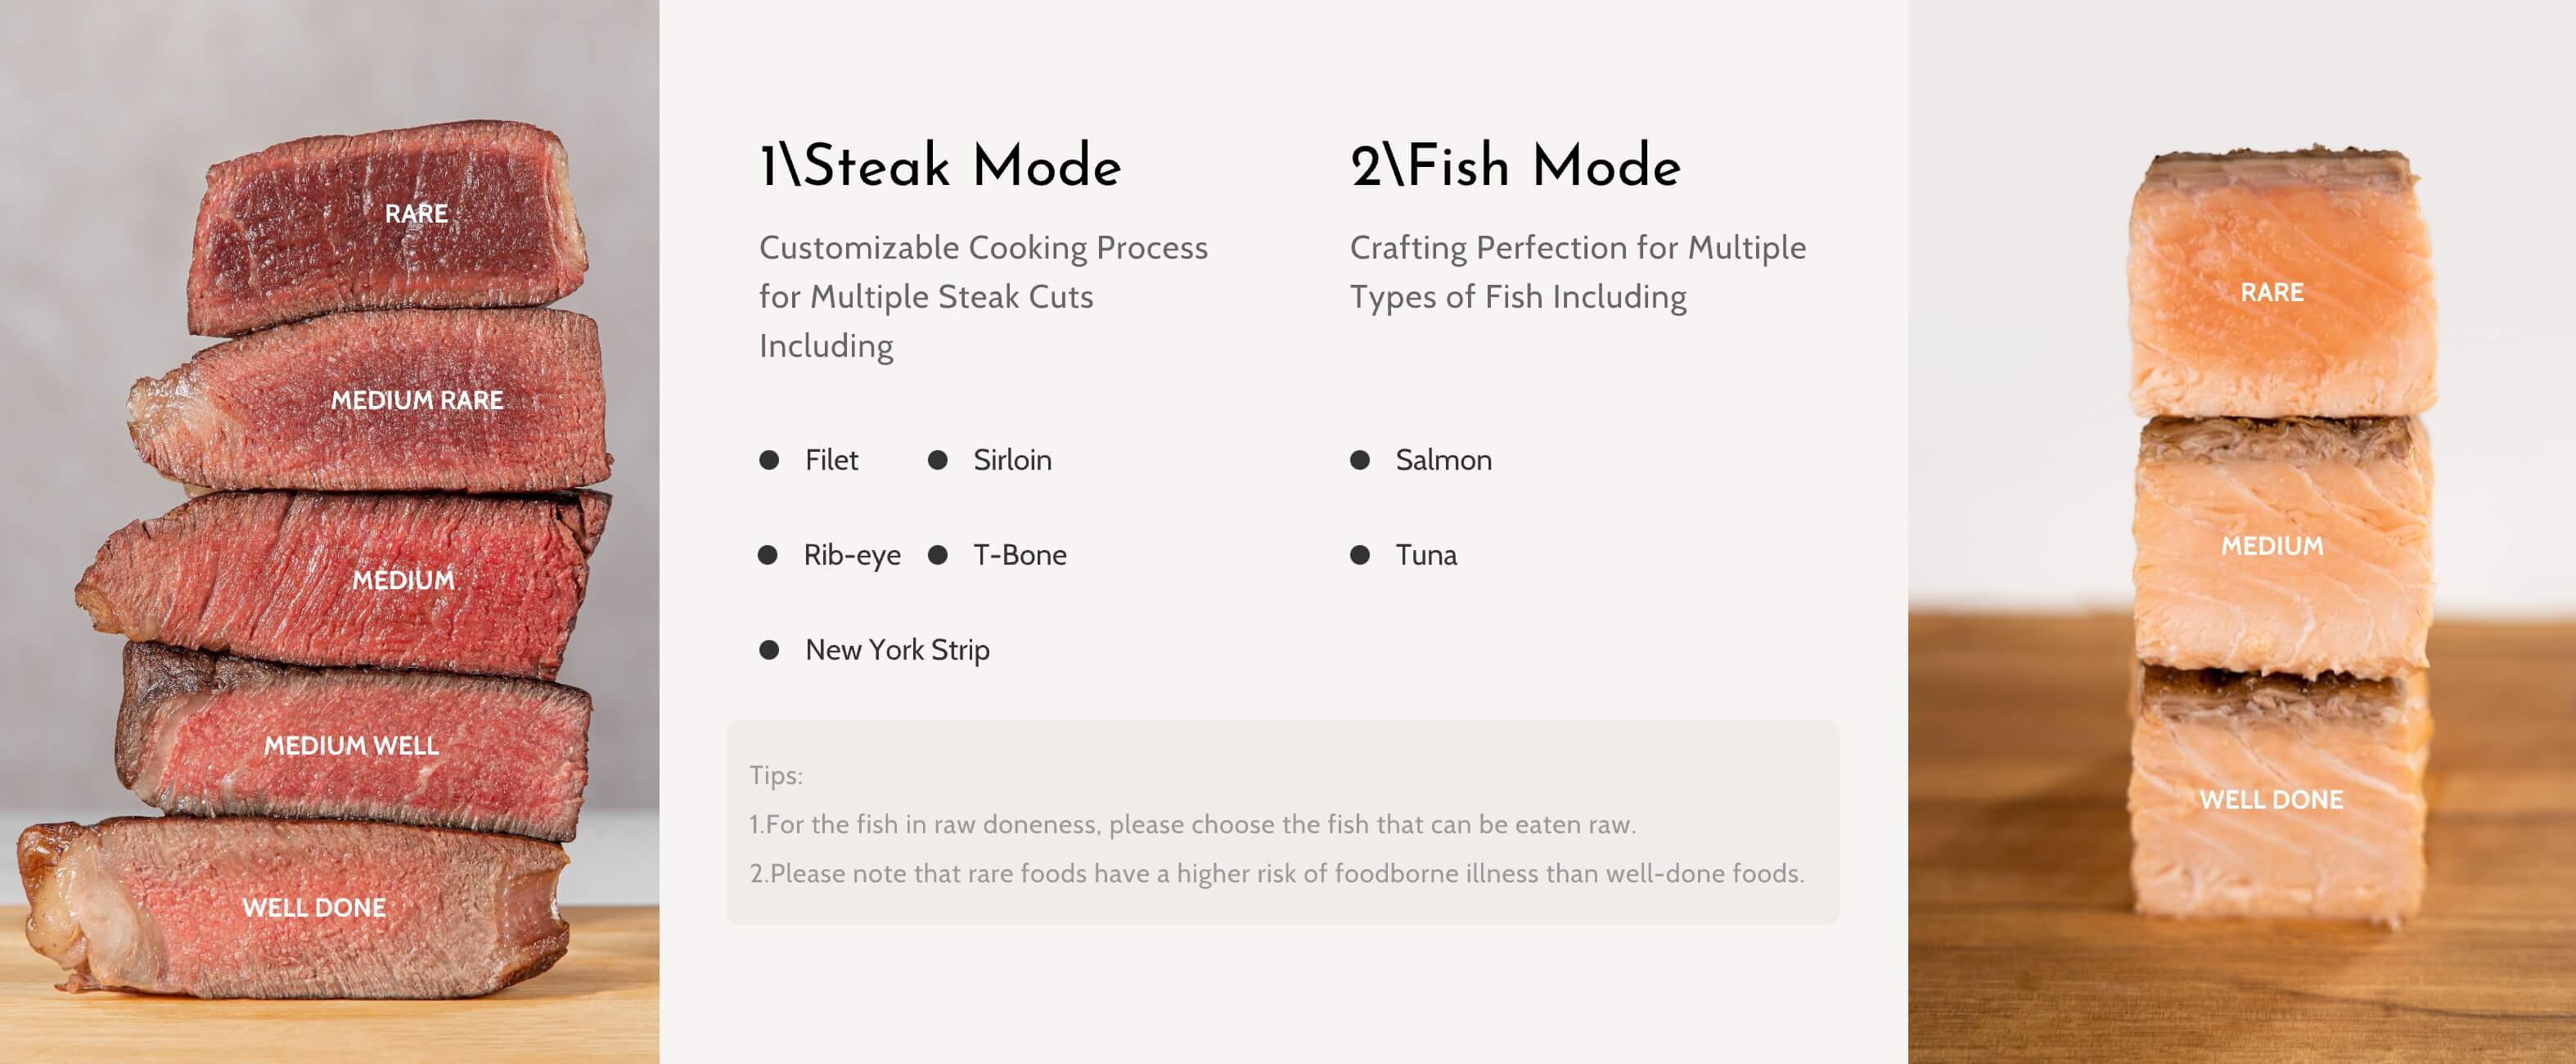Viewport: 2576px width, 1064px height.
Task: Click the WELL DONE label on the steak
Action: tap(314, 907)
